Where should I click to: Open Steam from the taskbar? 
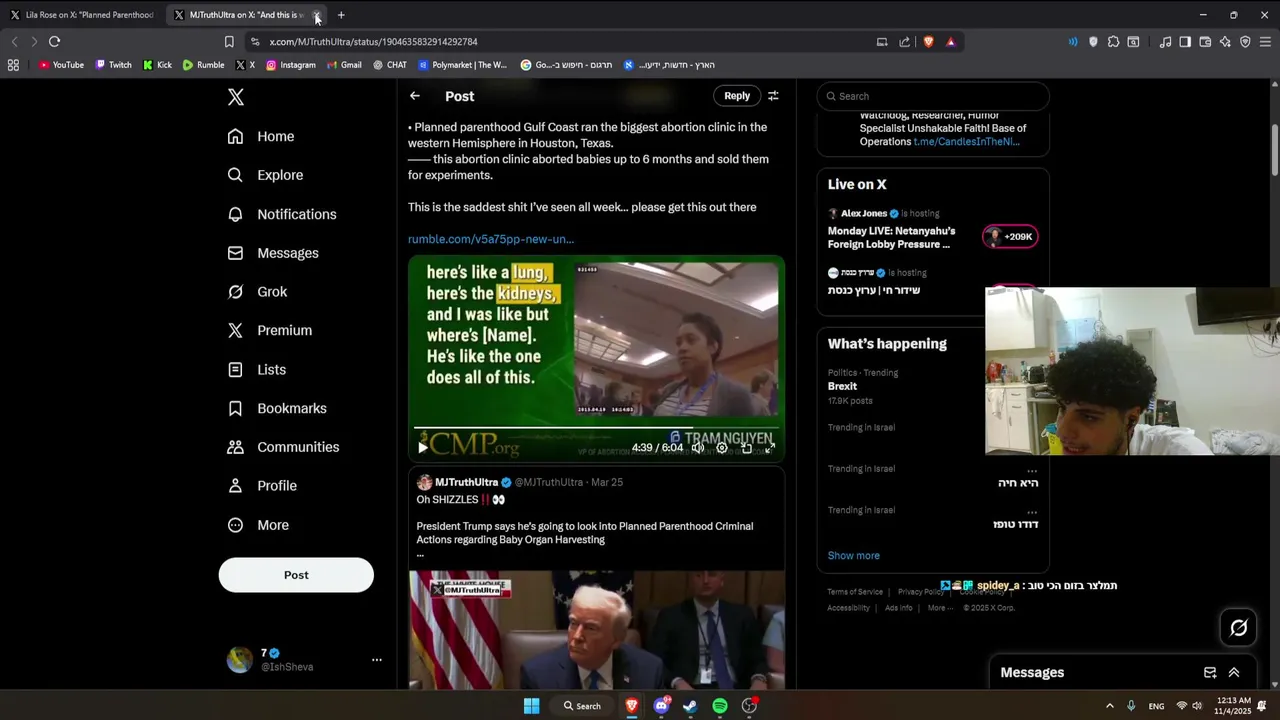tap(690, 706)
